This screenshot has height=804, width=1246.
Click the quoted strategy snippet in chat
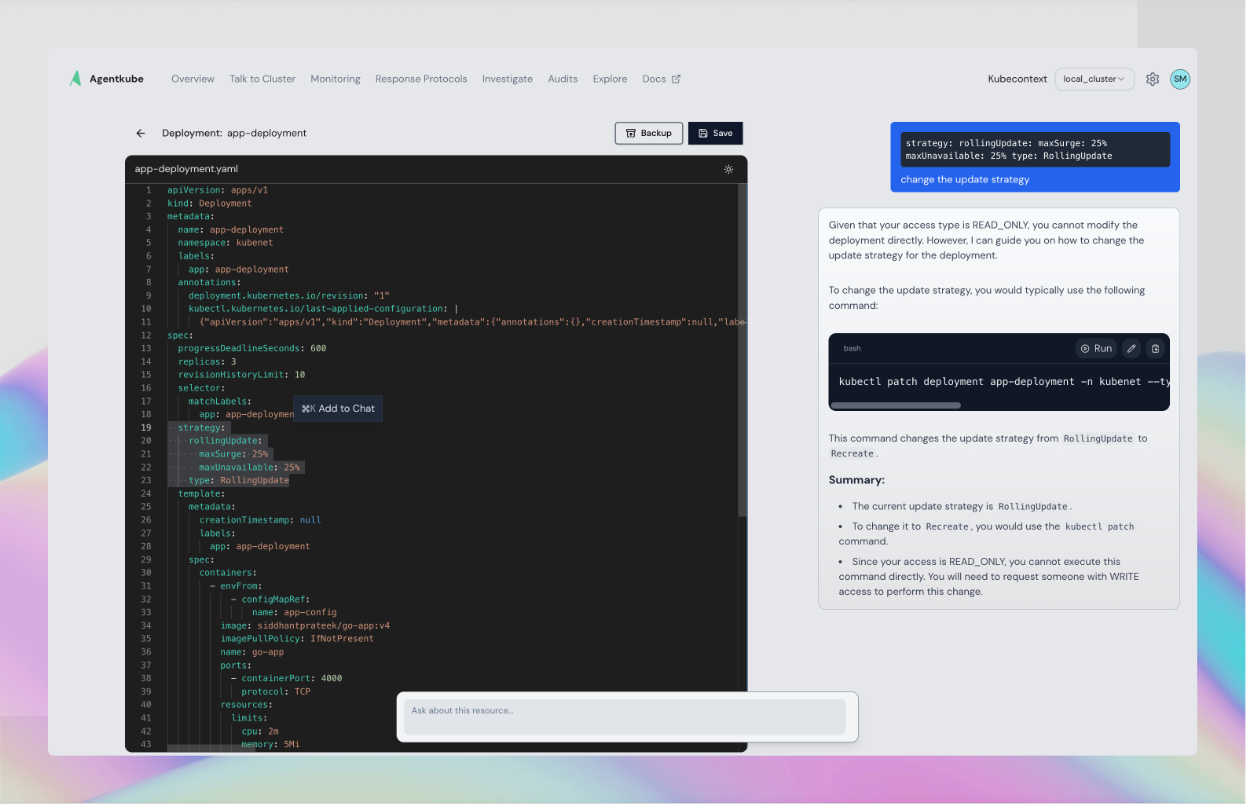(x=1035, y=149)
